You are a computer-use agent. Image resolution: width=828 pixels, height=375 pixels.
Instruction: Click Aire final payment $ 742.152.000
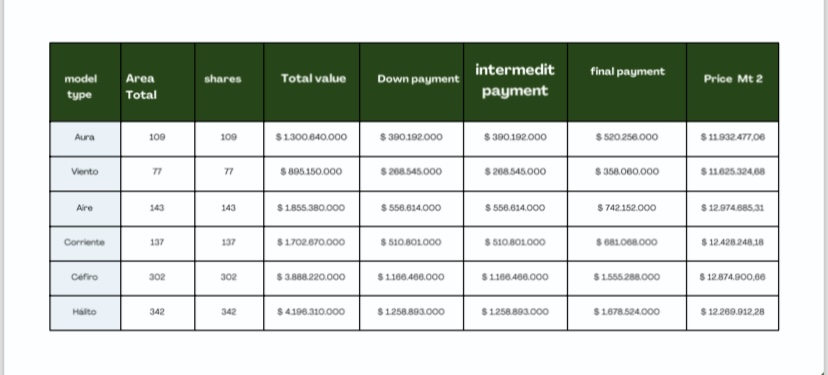(627, 208)
